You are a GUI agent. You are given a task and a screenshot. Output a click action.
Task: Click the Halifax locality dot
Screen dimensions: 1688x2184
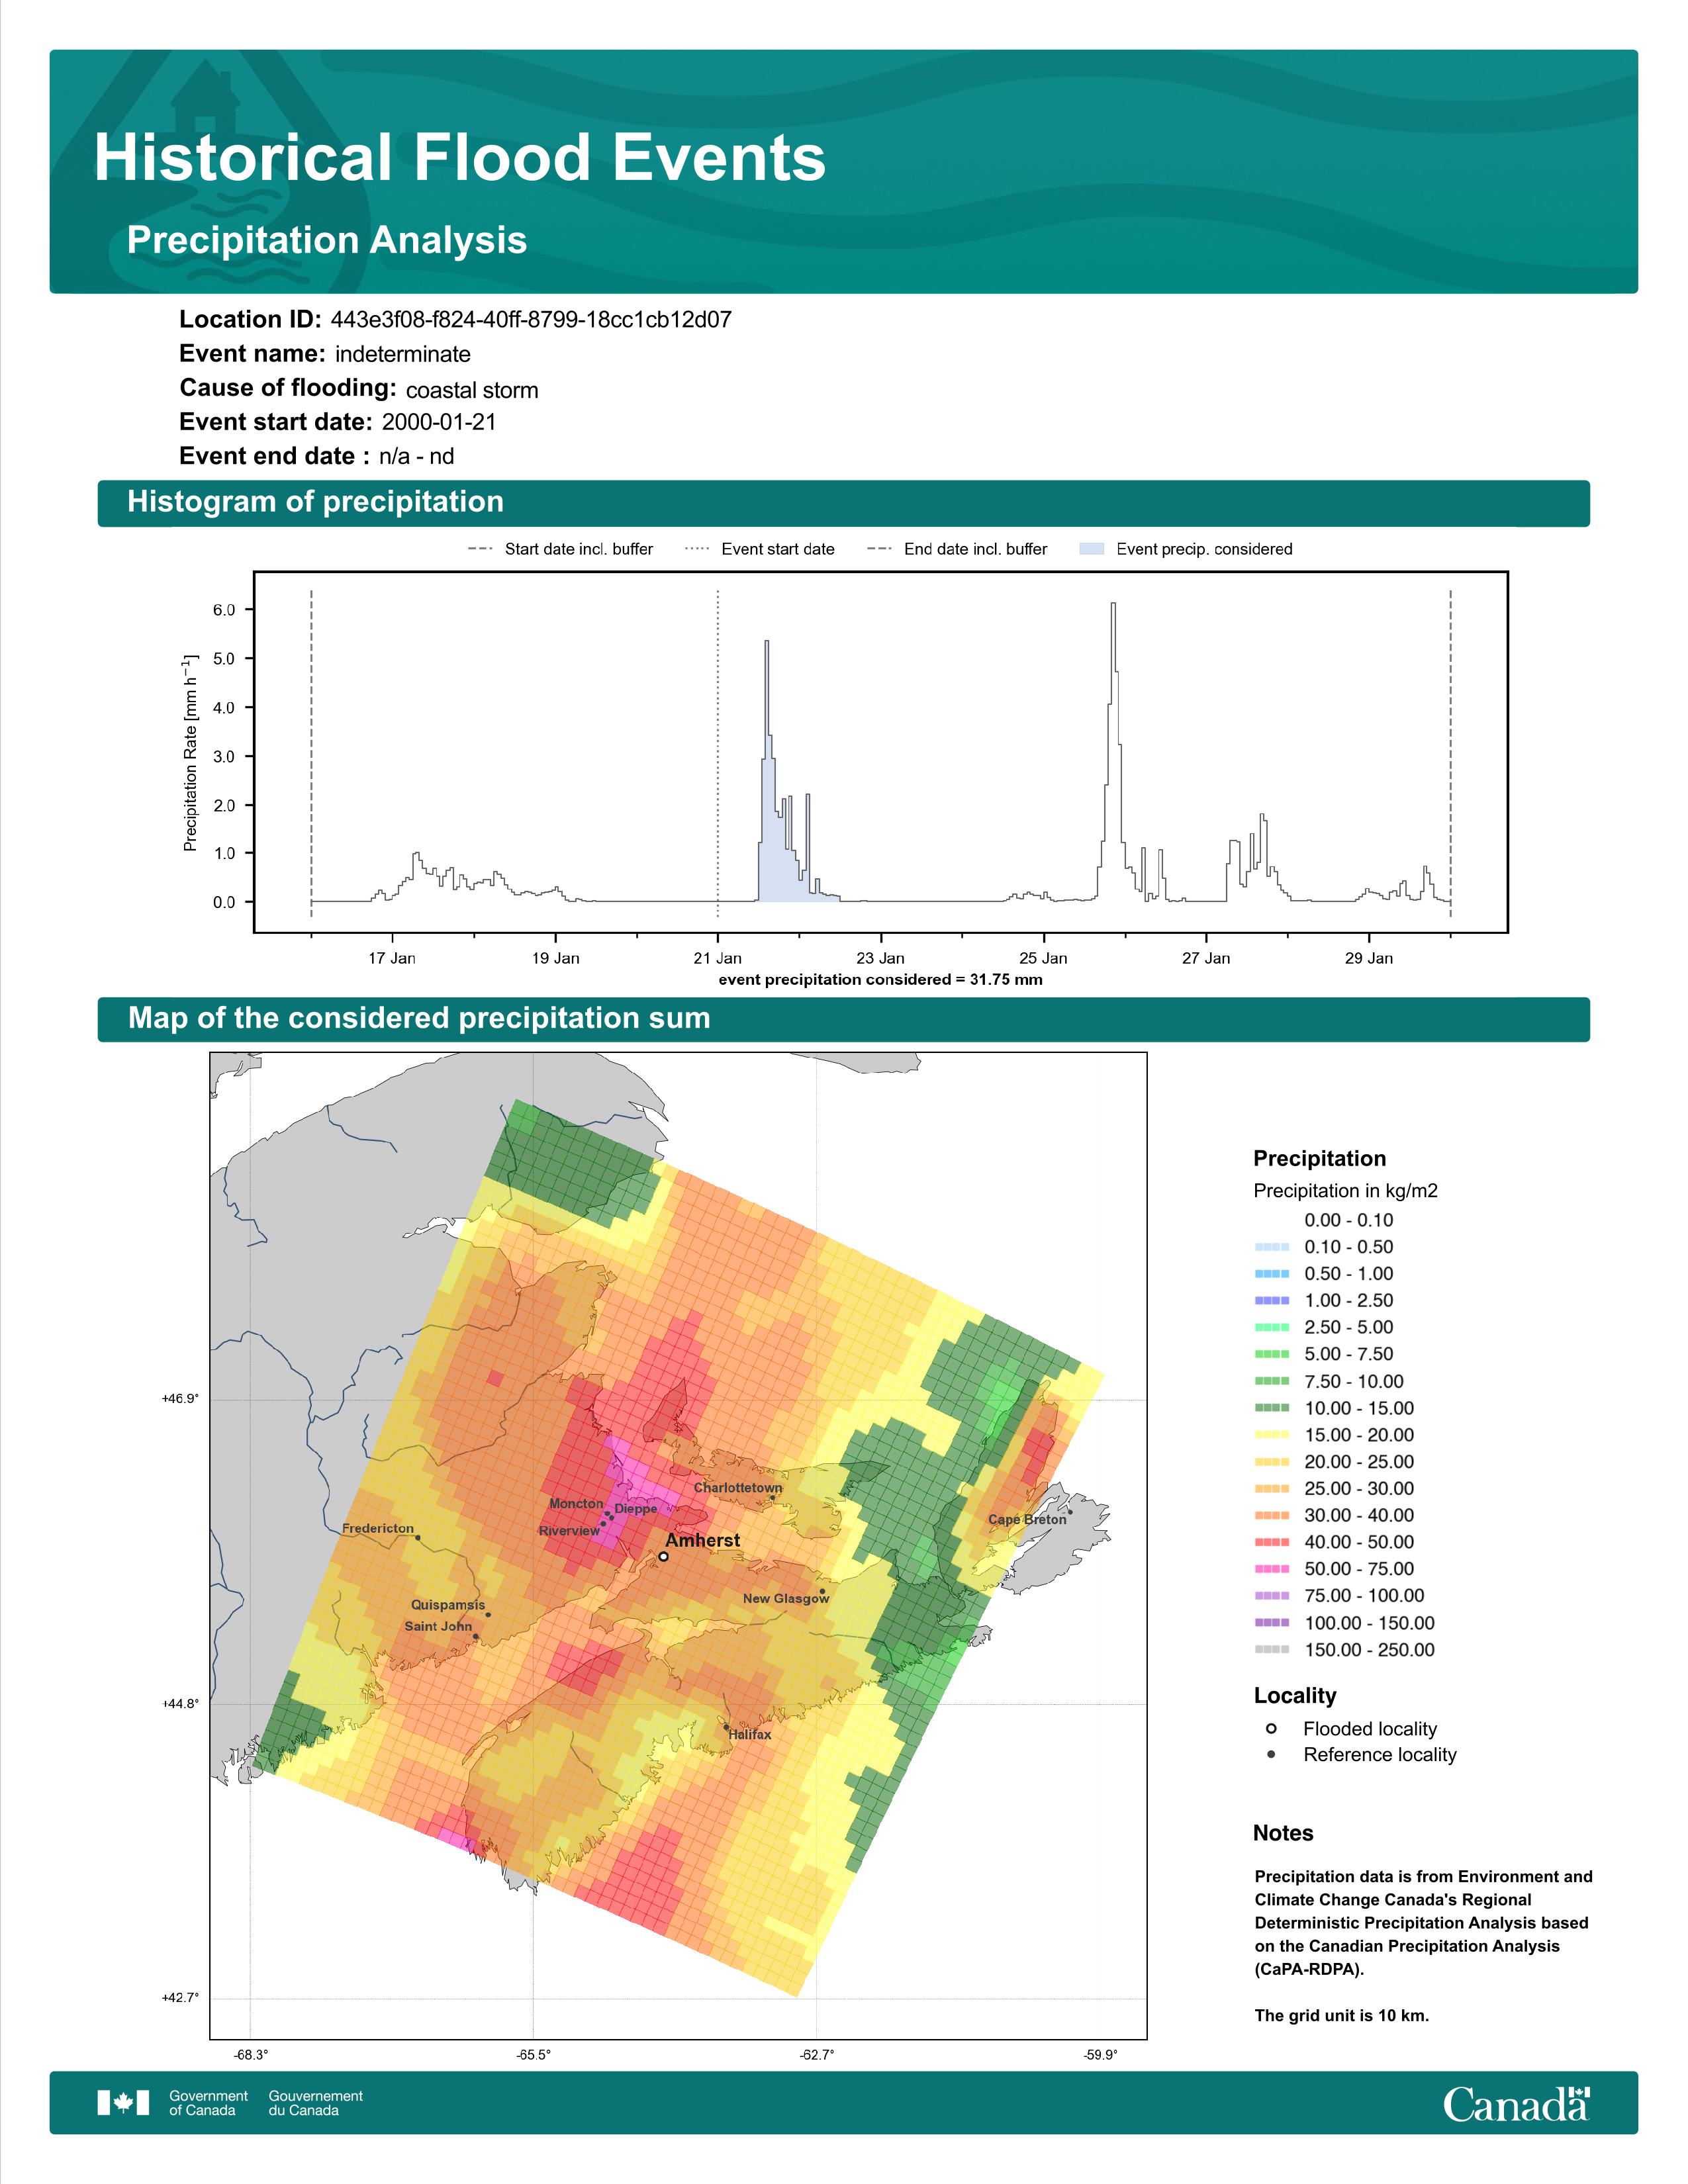click(726, 1726)
